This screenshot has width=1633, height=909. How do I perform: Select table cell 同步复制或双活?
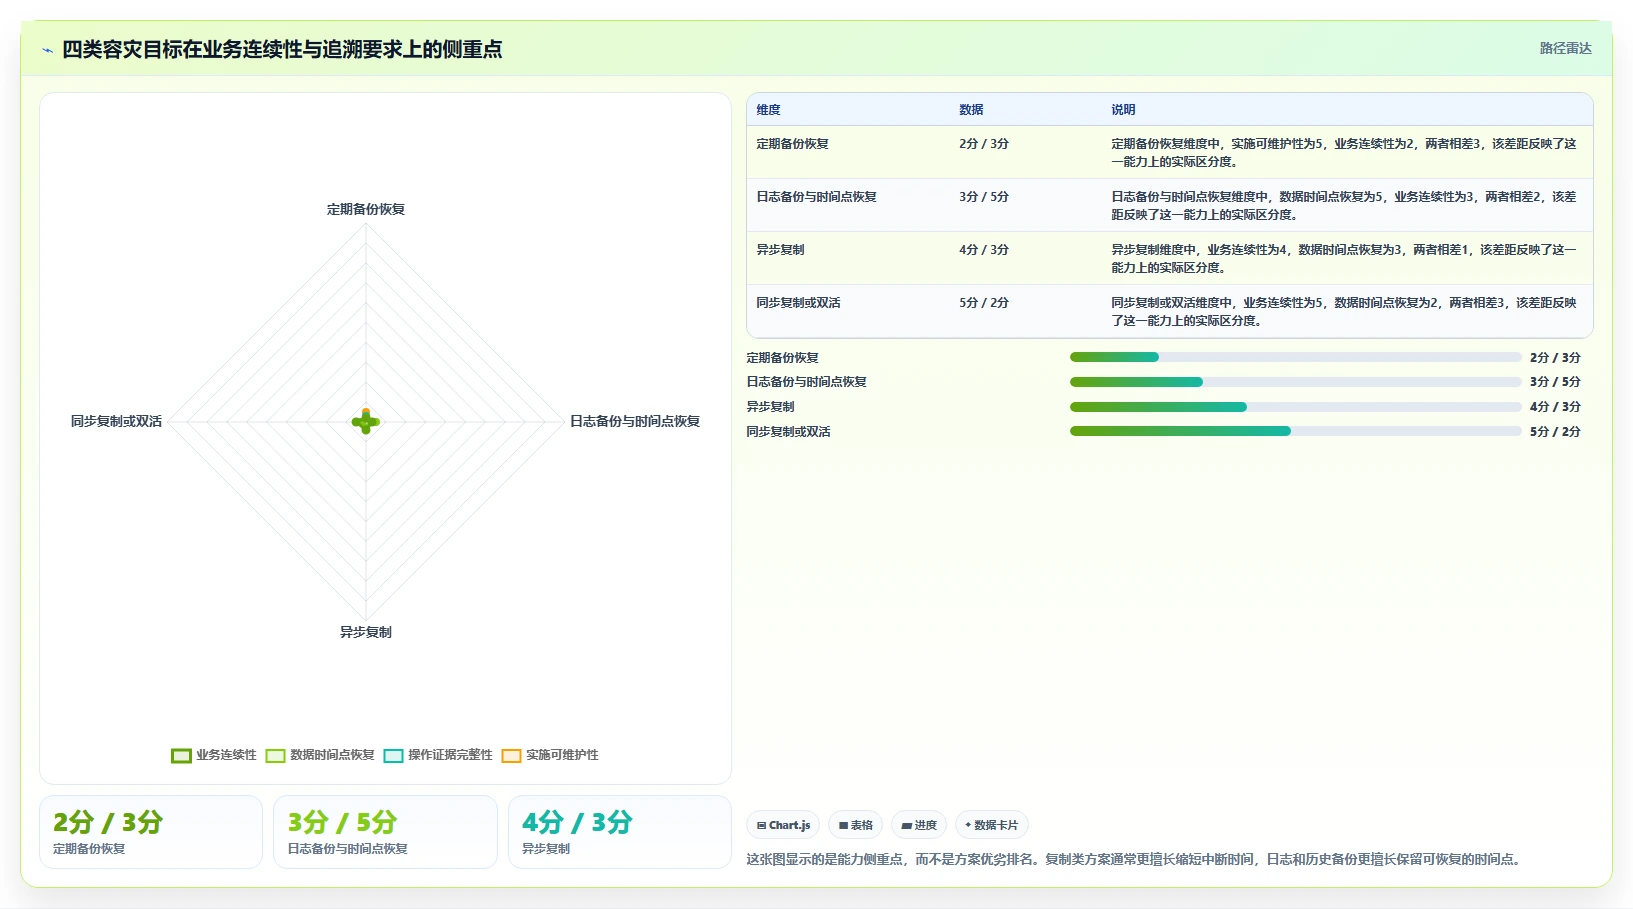click(x=798, y=303)
